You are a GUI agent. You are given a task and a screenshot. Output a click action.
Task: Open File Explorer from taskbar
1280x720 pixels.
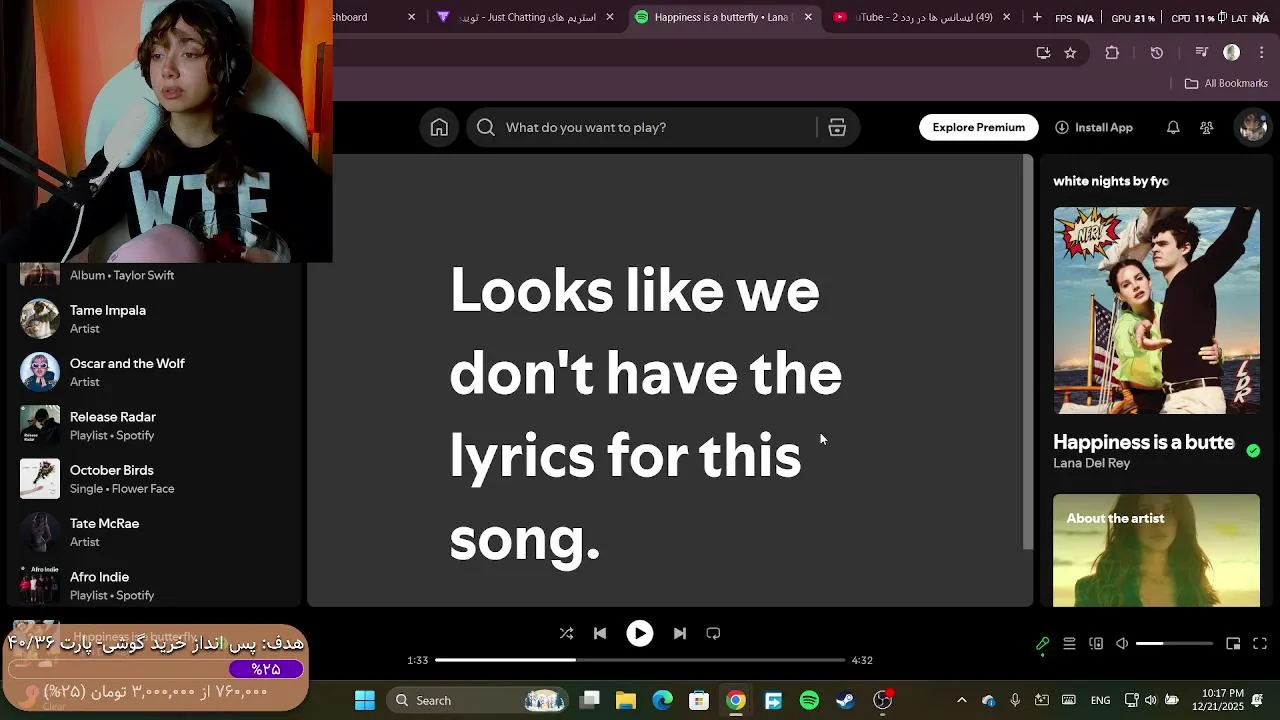pos(626,700)
